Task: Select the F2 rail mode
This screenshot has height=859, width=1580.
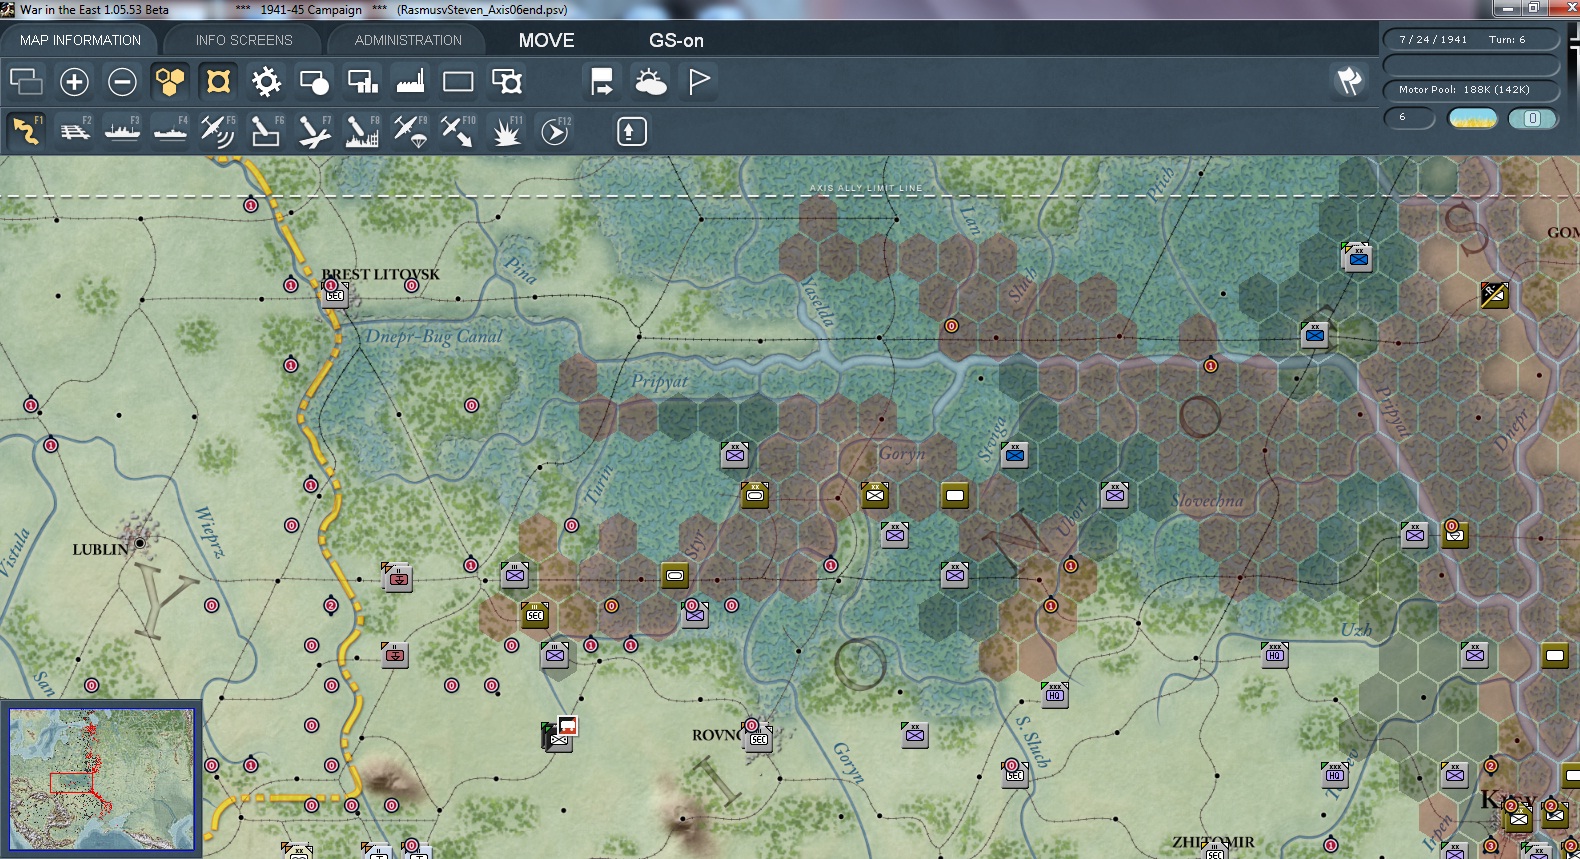Action: [x=74, y=131]
